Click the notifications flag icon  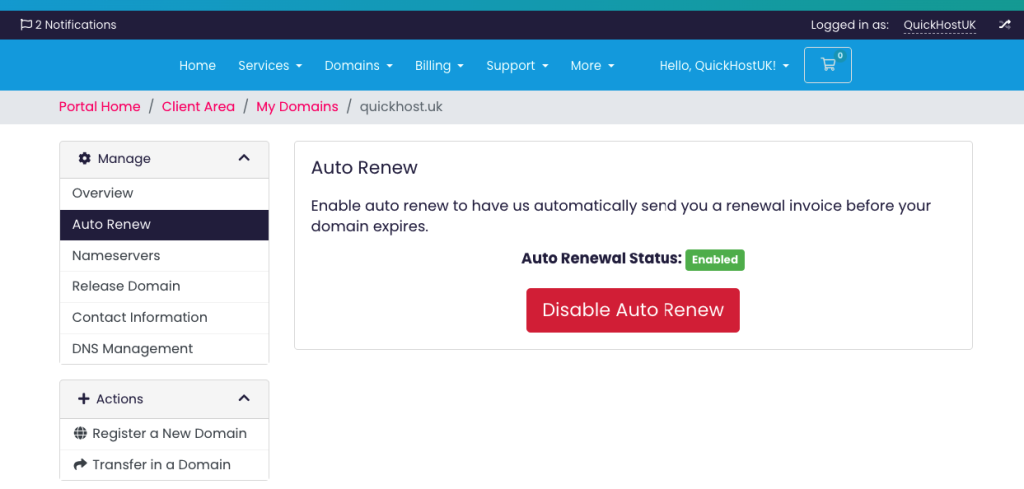click(x=26, y=25)
